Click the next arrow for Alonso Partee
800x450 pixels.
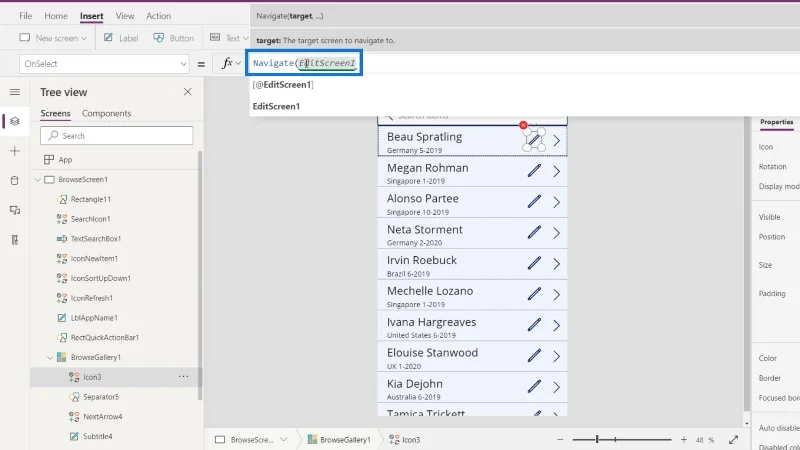point(557,202)
